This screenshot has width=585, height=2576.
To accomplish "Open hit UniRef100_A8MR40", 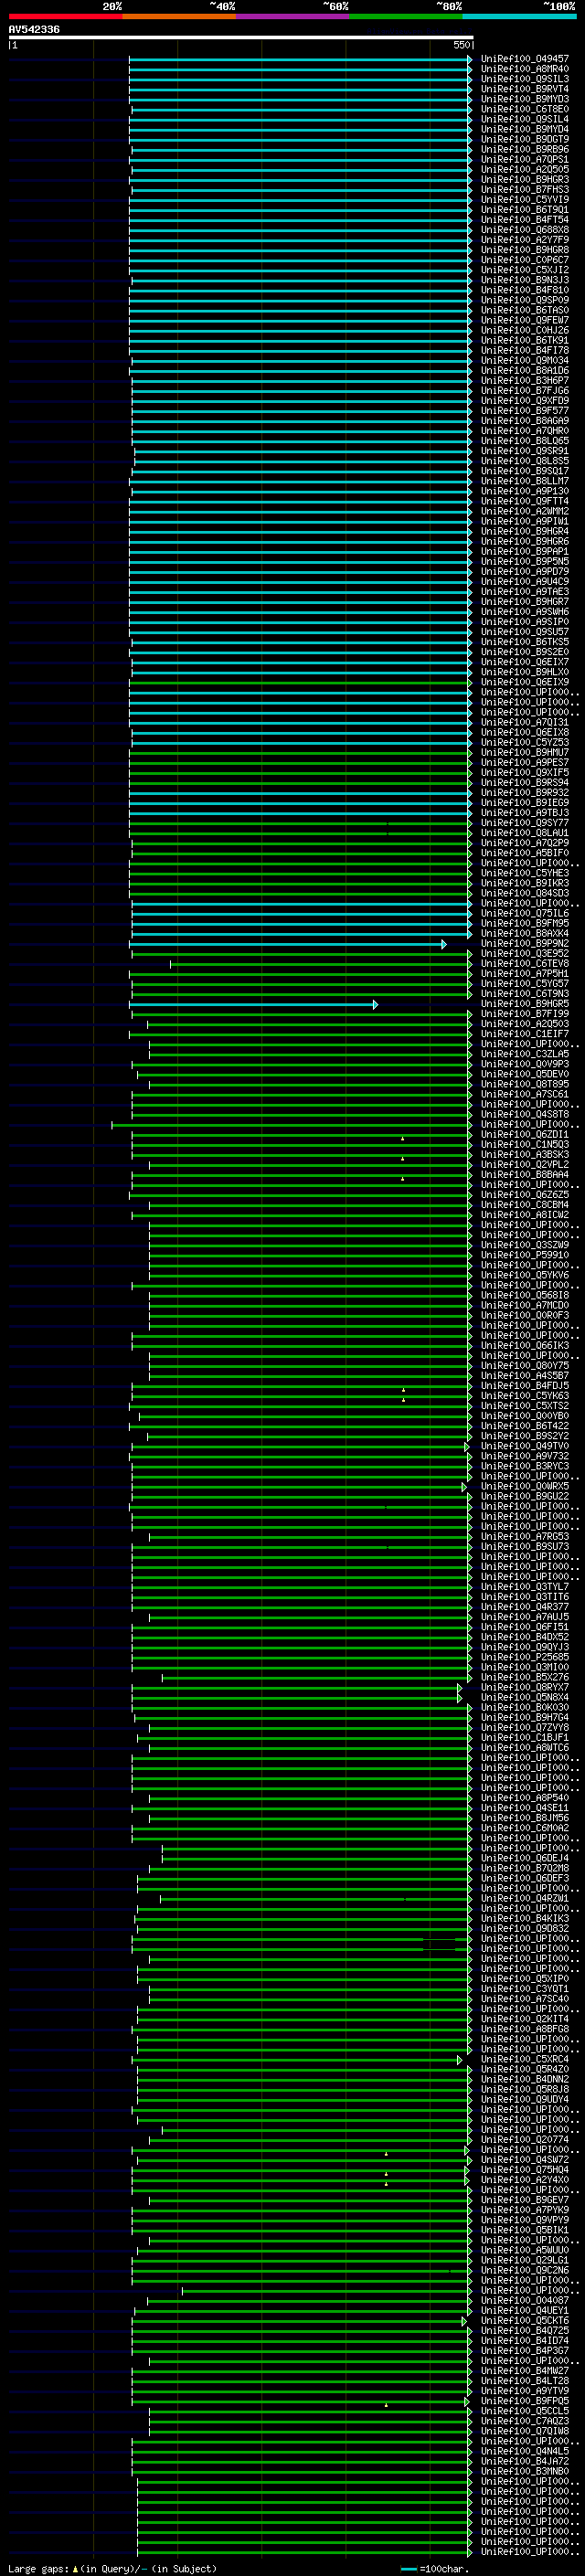I will click(x=525, y=69).
